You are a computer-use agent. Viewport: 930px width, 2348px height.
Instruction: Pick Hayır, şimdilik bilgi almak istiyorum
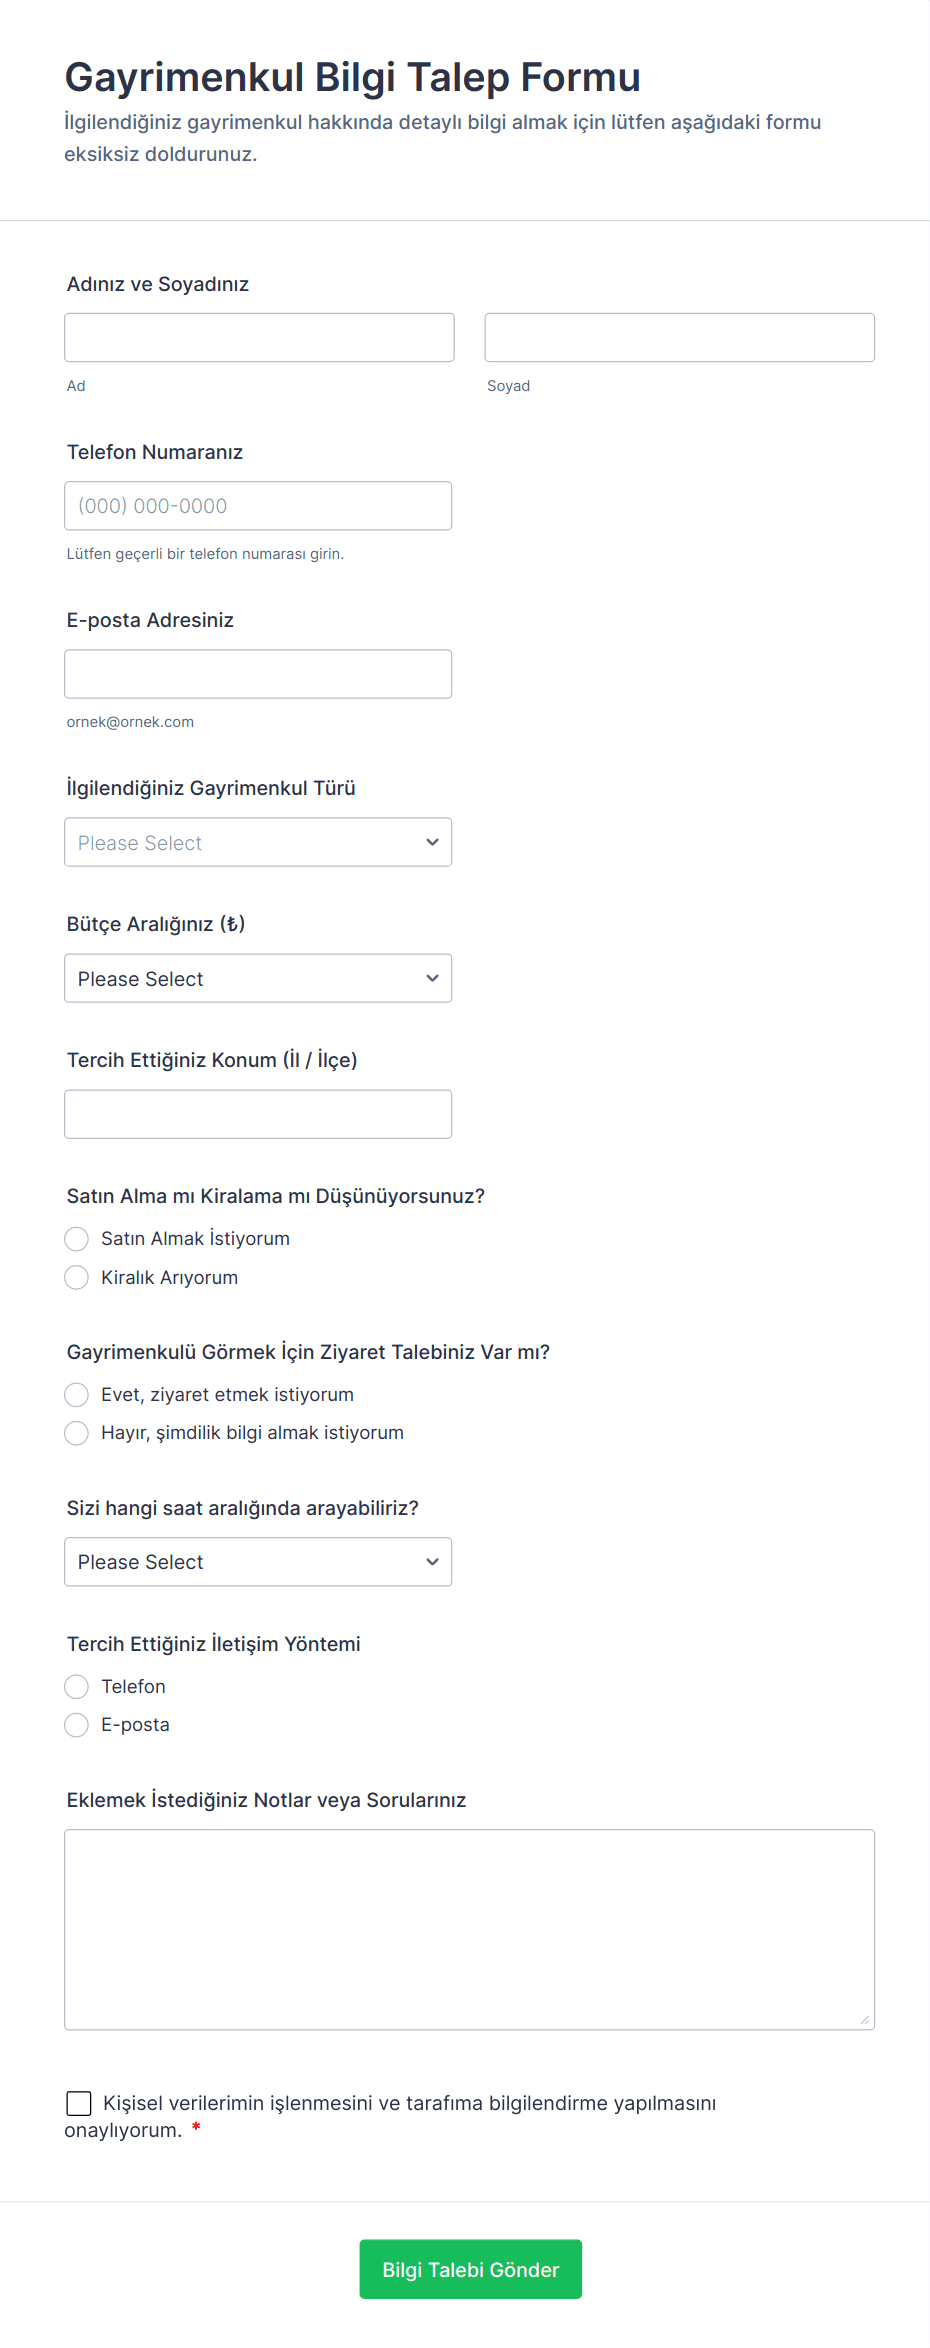(77, 1433)
